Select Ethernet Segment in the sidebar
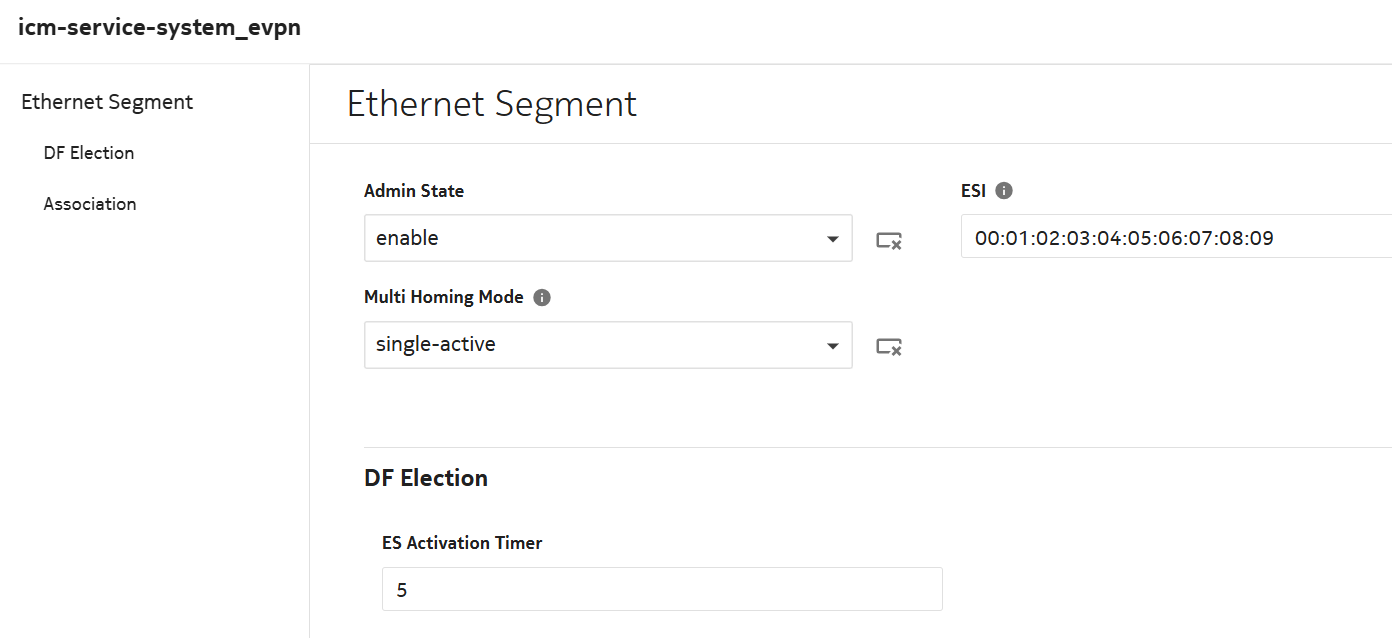 pos(107,102)
